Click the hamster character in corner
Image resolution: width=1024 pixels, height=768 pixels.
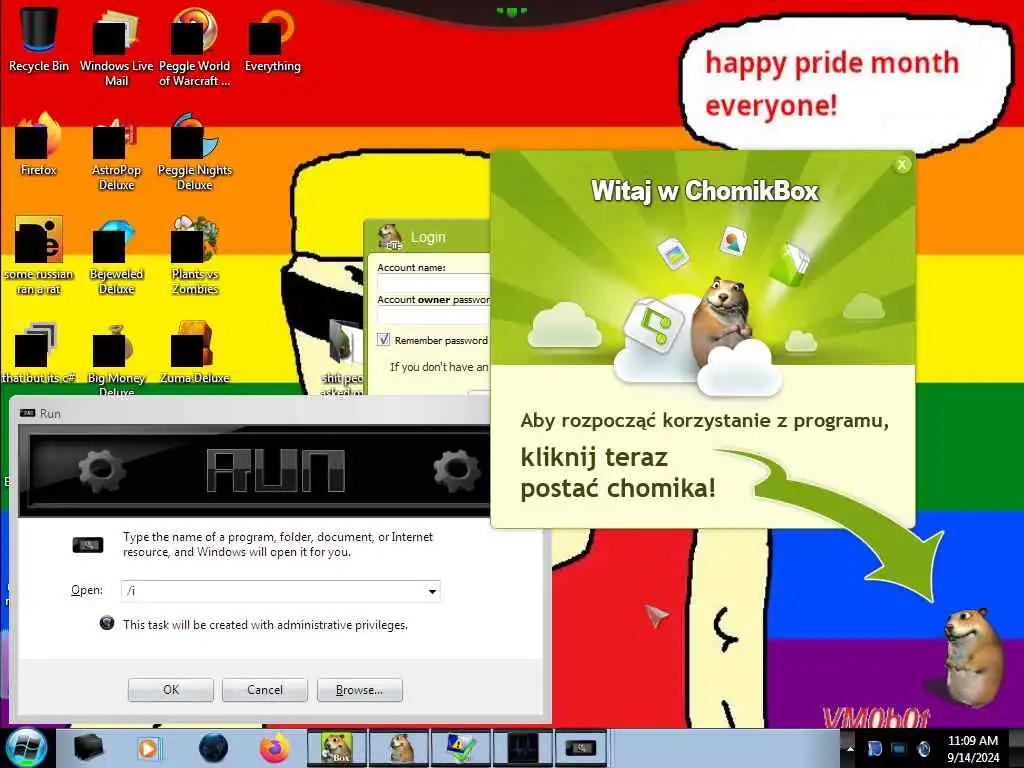973,656
